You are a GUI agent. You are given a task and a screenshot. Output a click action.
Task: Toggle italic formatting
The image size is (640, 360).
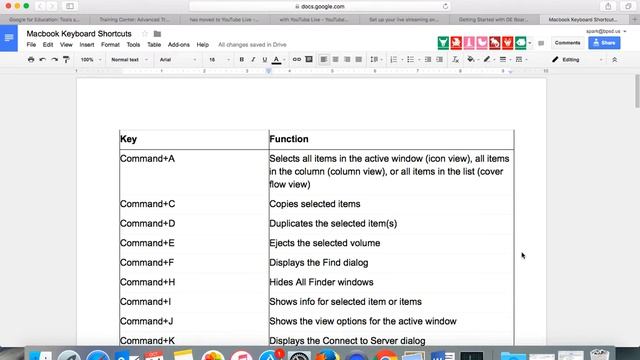tap(253, 60)
